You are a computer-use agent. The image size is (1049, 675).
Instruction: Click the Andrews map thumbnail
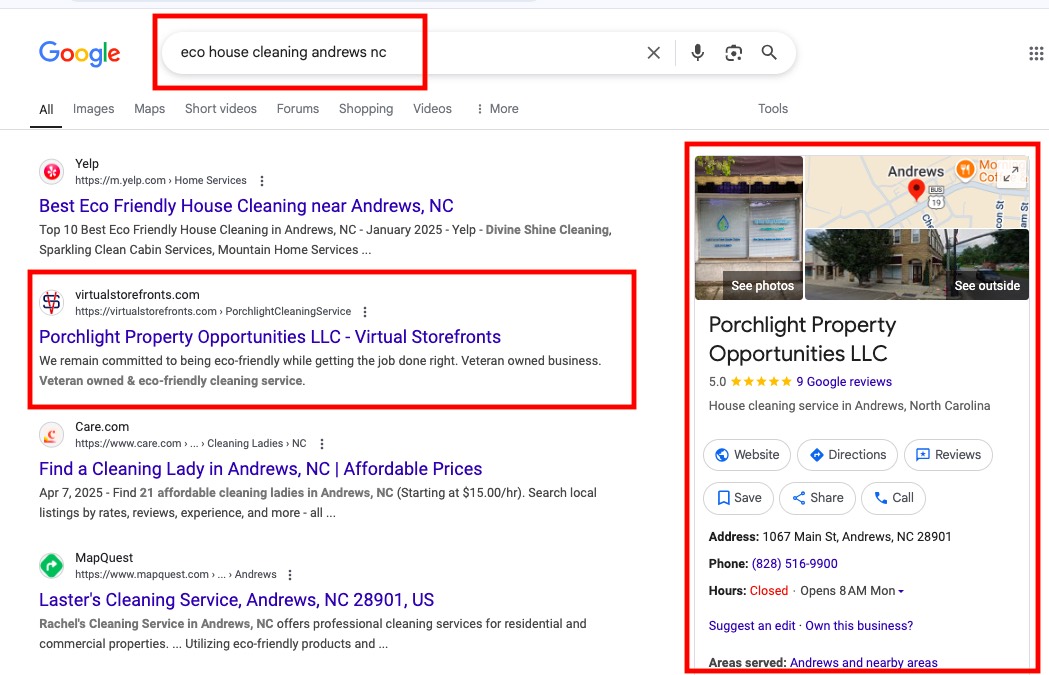(916, 192)
